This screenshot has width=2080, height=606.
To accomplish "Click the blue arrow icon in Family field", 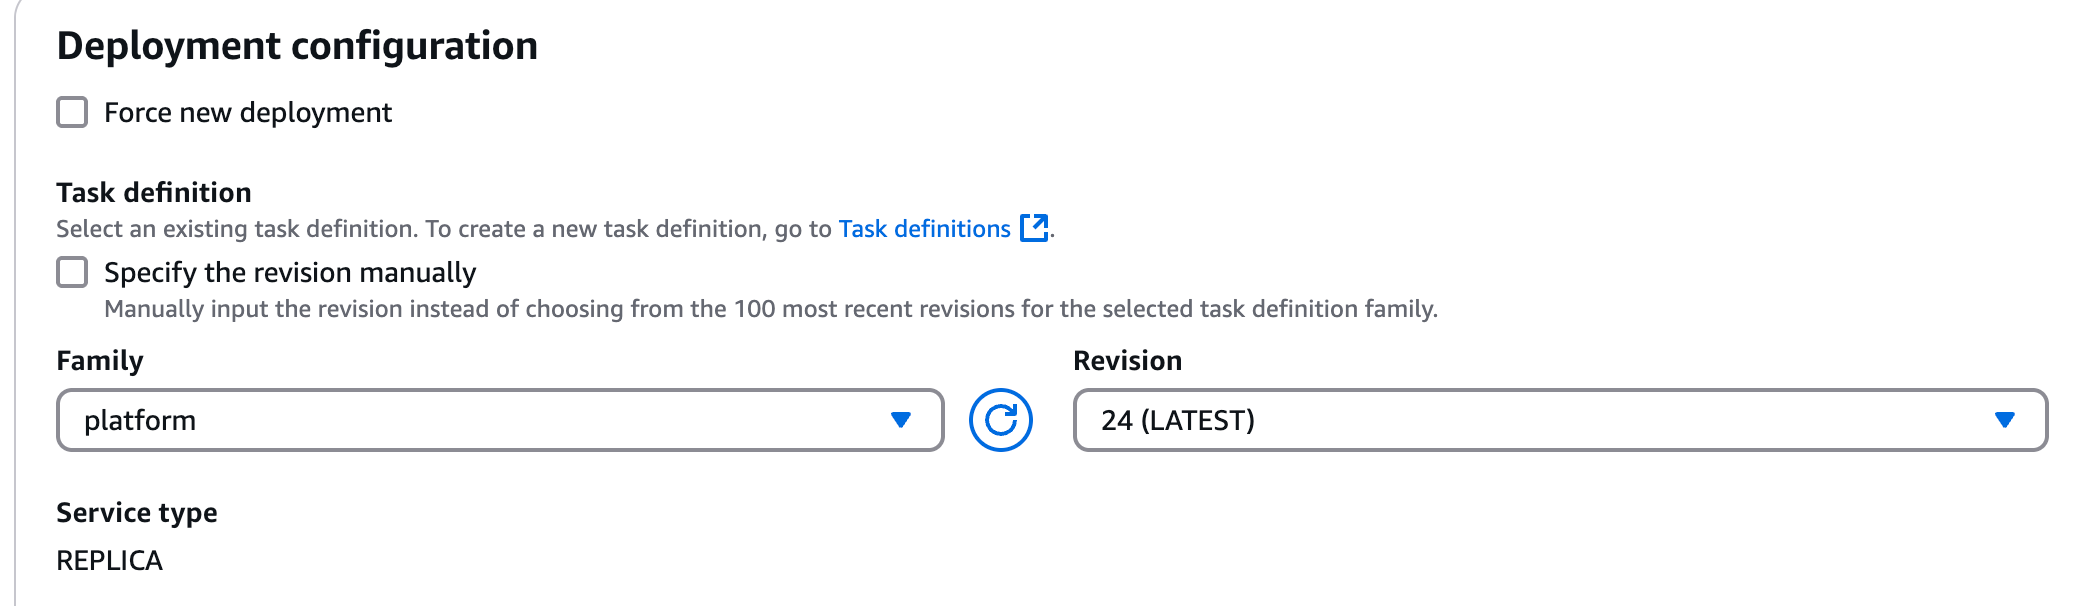I will [901, 420].
